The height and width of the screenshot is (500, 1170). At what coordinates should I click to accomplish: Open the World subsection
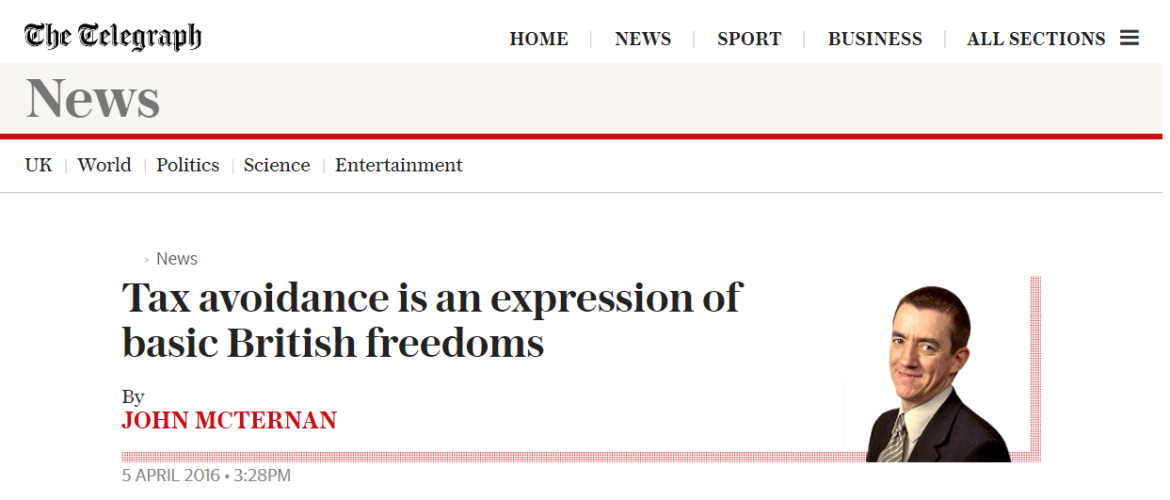[104, 165]
